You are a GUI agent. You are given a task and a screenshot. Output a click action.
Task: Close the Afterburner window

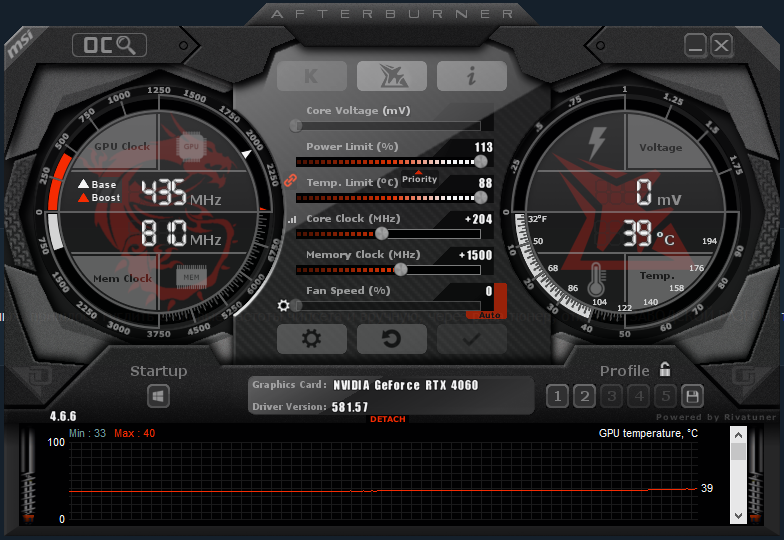(x=721, y=46)
